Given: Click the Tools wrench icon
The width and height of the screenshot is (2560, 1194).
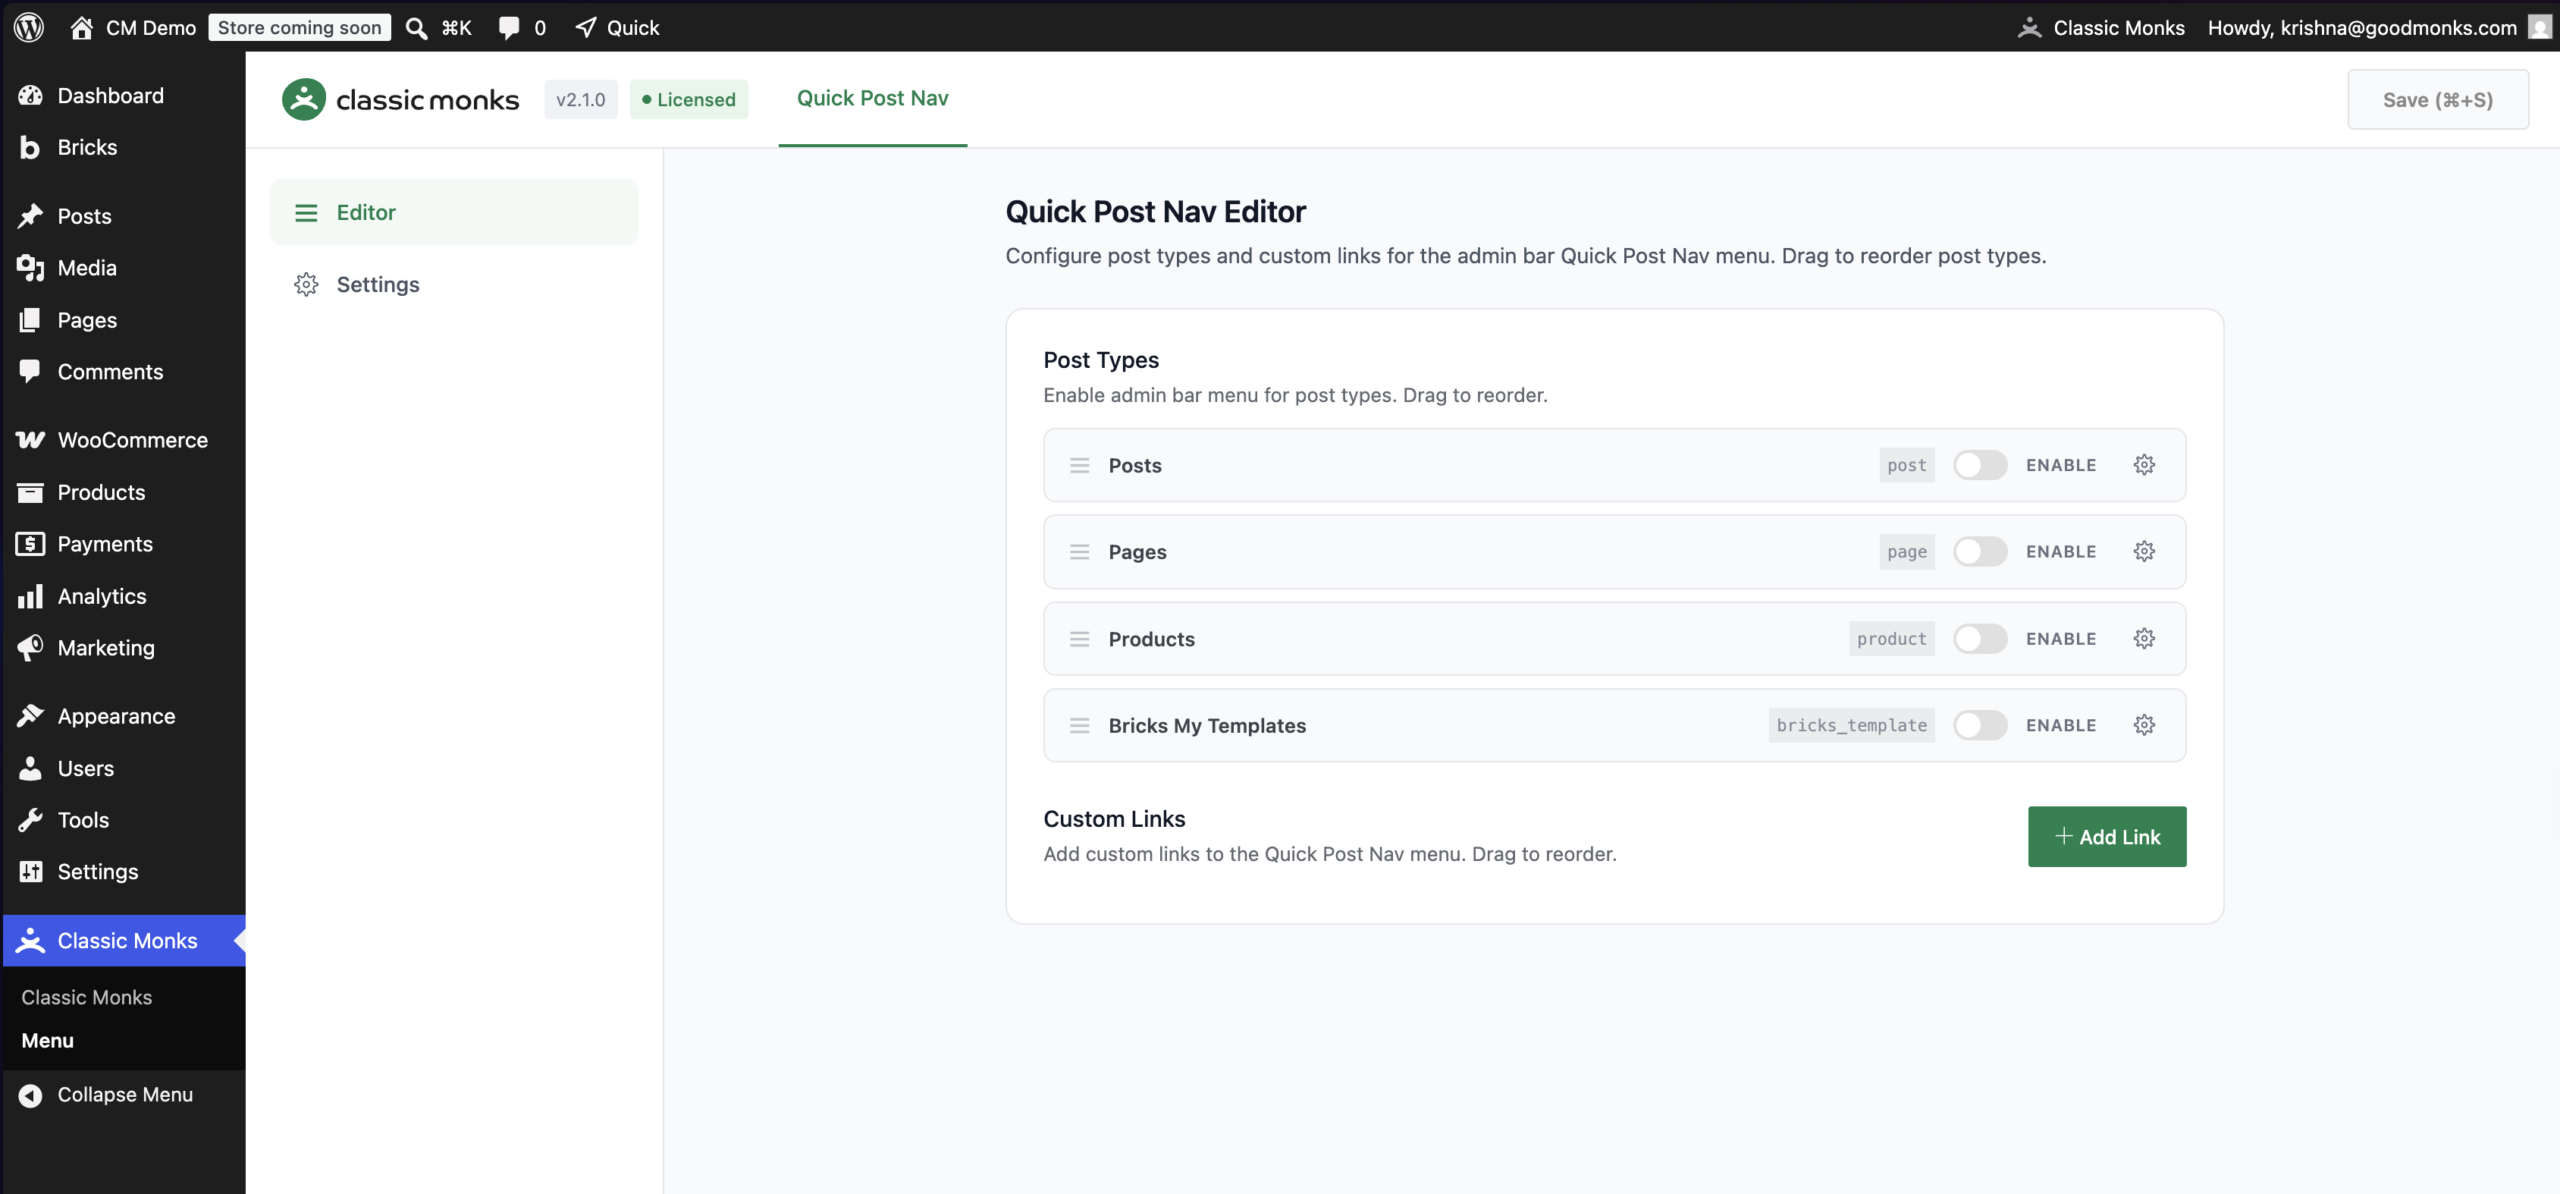Looking at the screenshot, I should point(30,820).
